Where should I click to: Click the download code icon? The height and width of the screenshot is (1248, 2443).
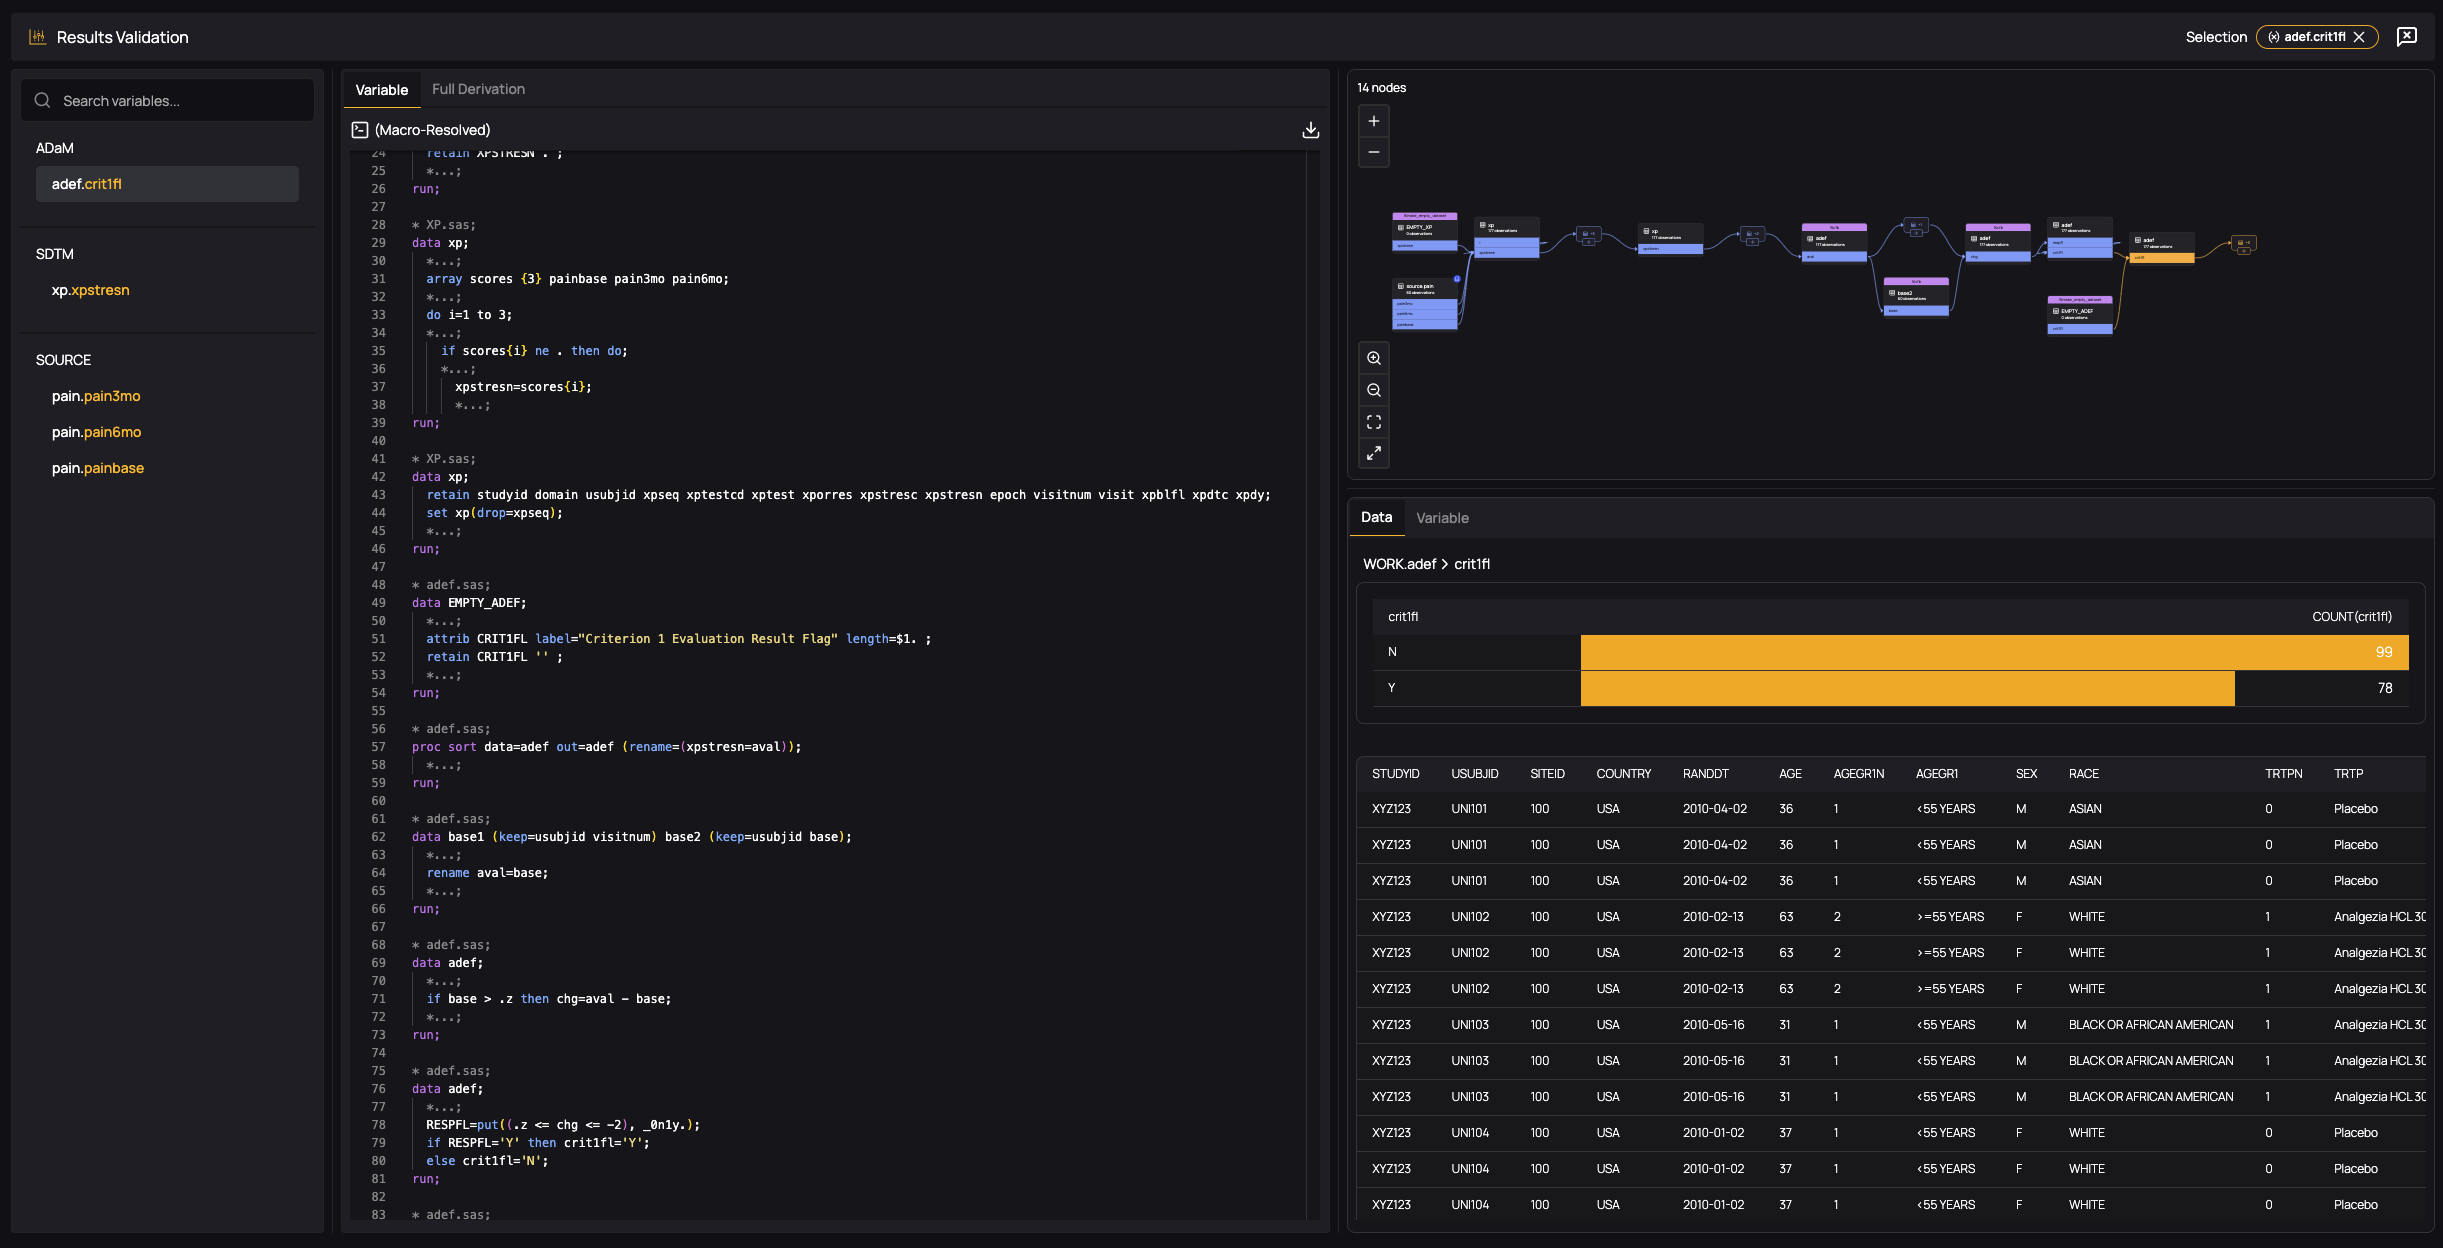[x=1310, y=130]
